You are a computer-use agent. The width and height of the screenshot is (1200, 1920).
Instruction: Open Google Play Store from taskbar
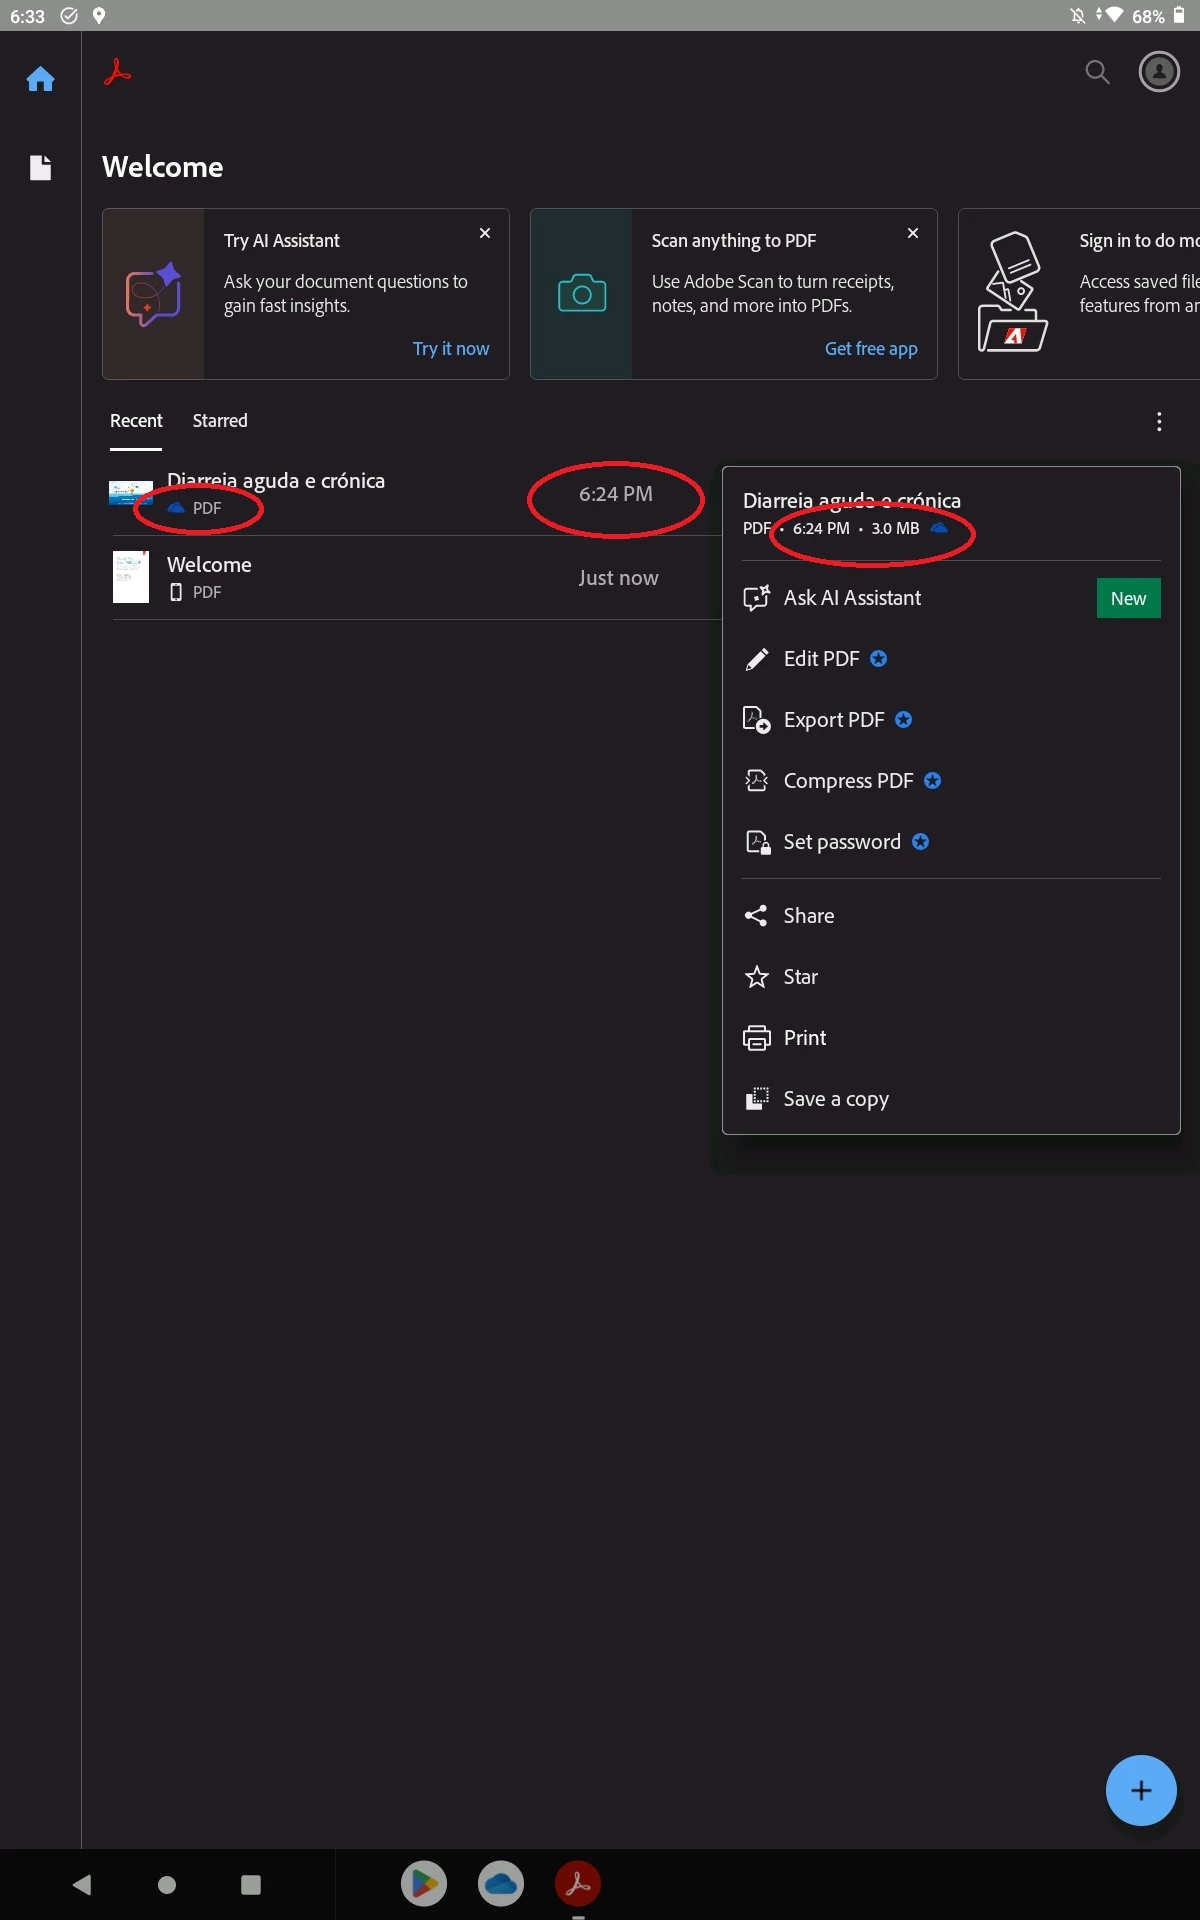point(424,1884)
